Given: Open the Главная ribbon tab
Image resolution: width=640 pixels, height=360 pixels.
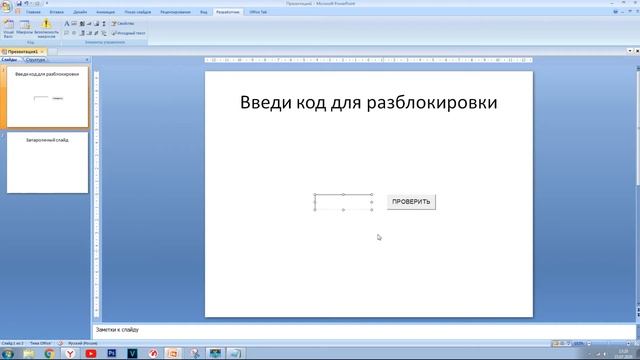Looking at the screenshot, I should (x=33, y=12).
